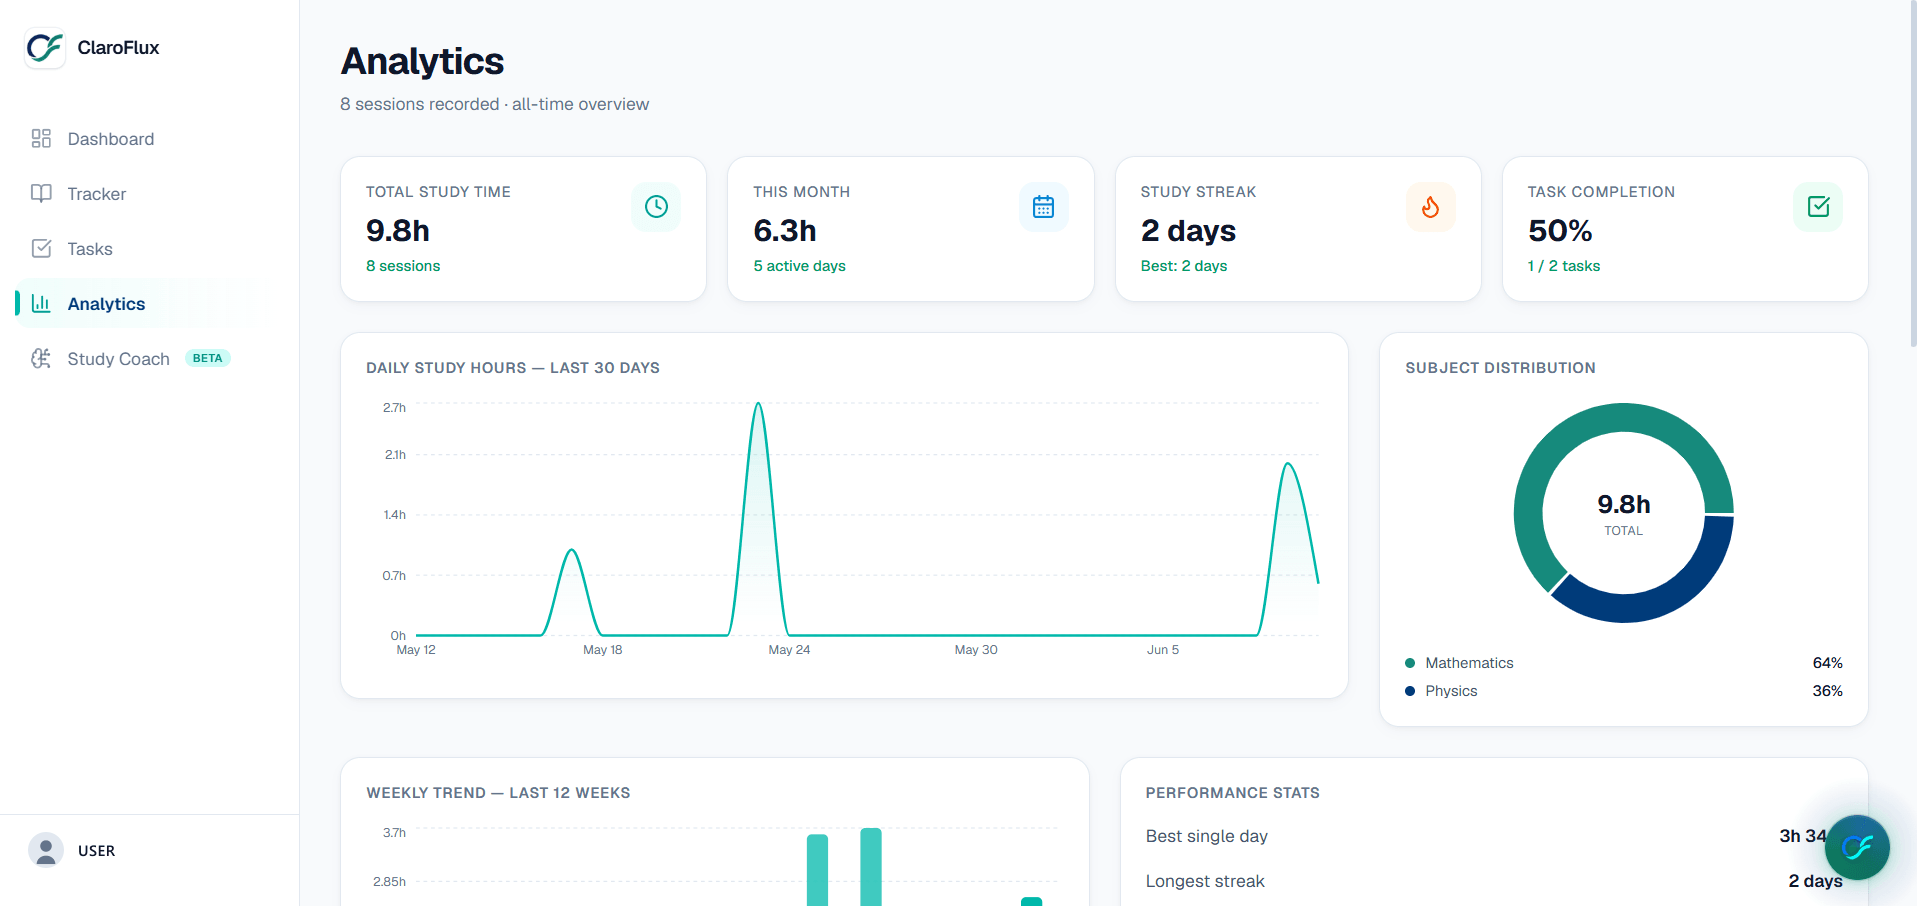Click the '2.7h' y-axis label
Viewport: 1917px width, 906px height.
coord(394,408)
